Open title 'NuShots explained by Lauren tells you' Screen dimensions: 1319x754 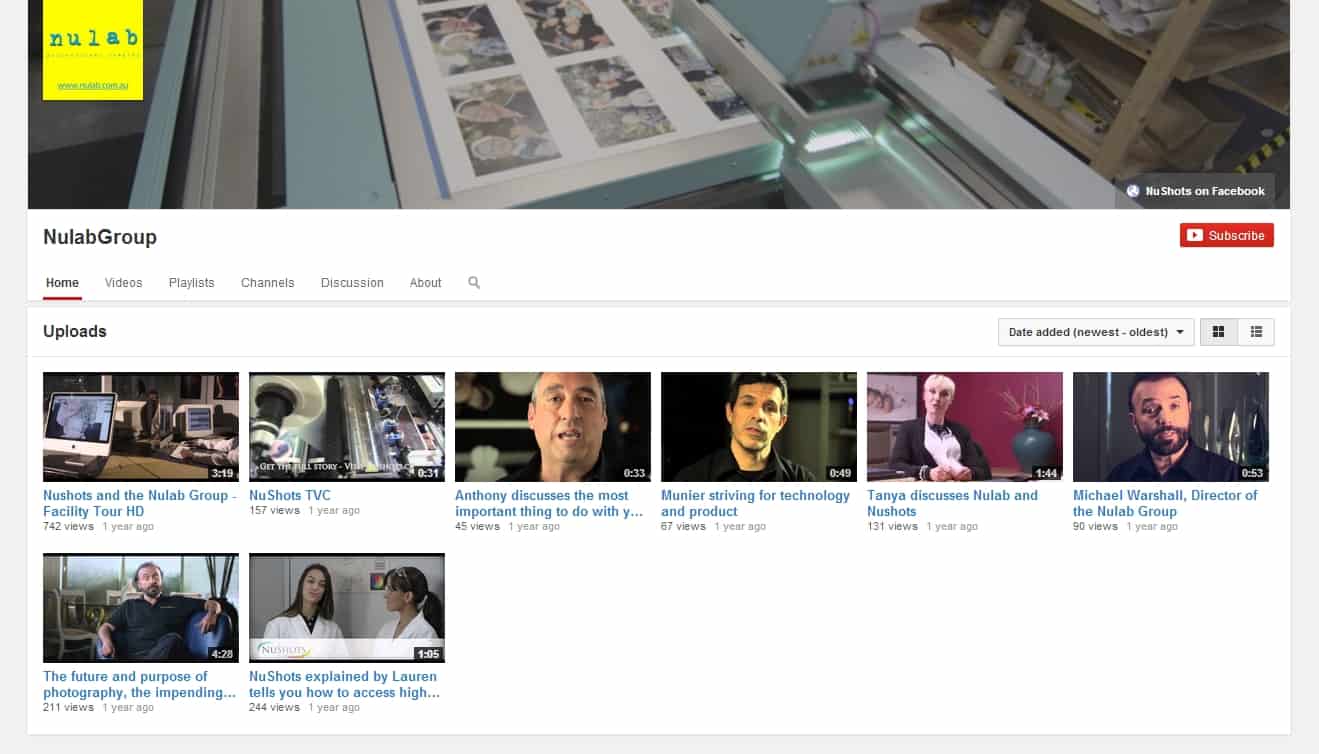coord(344,684)
